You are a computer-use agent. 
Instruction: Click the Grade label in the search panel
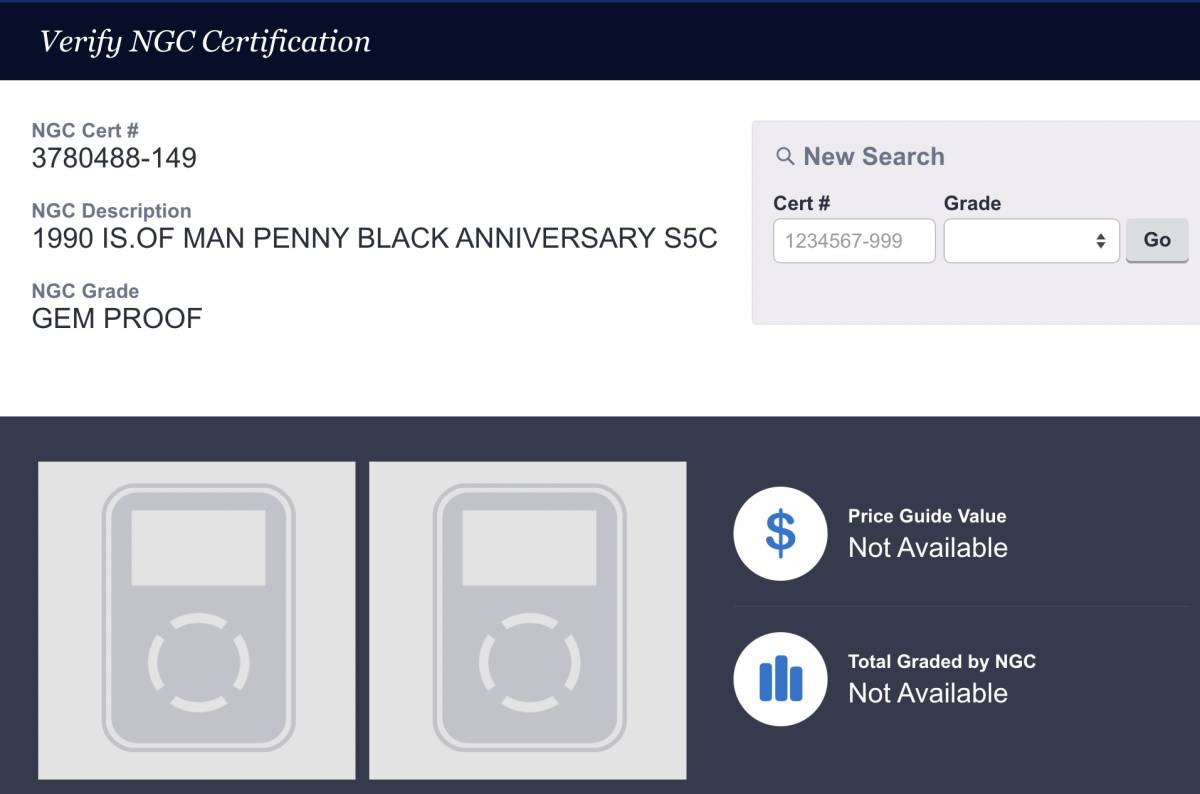[x=972, y=203]
